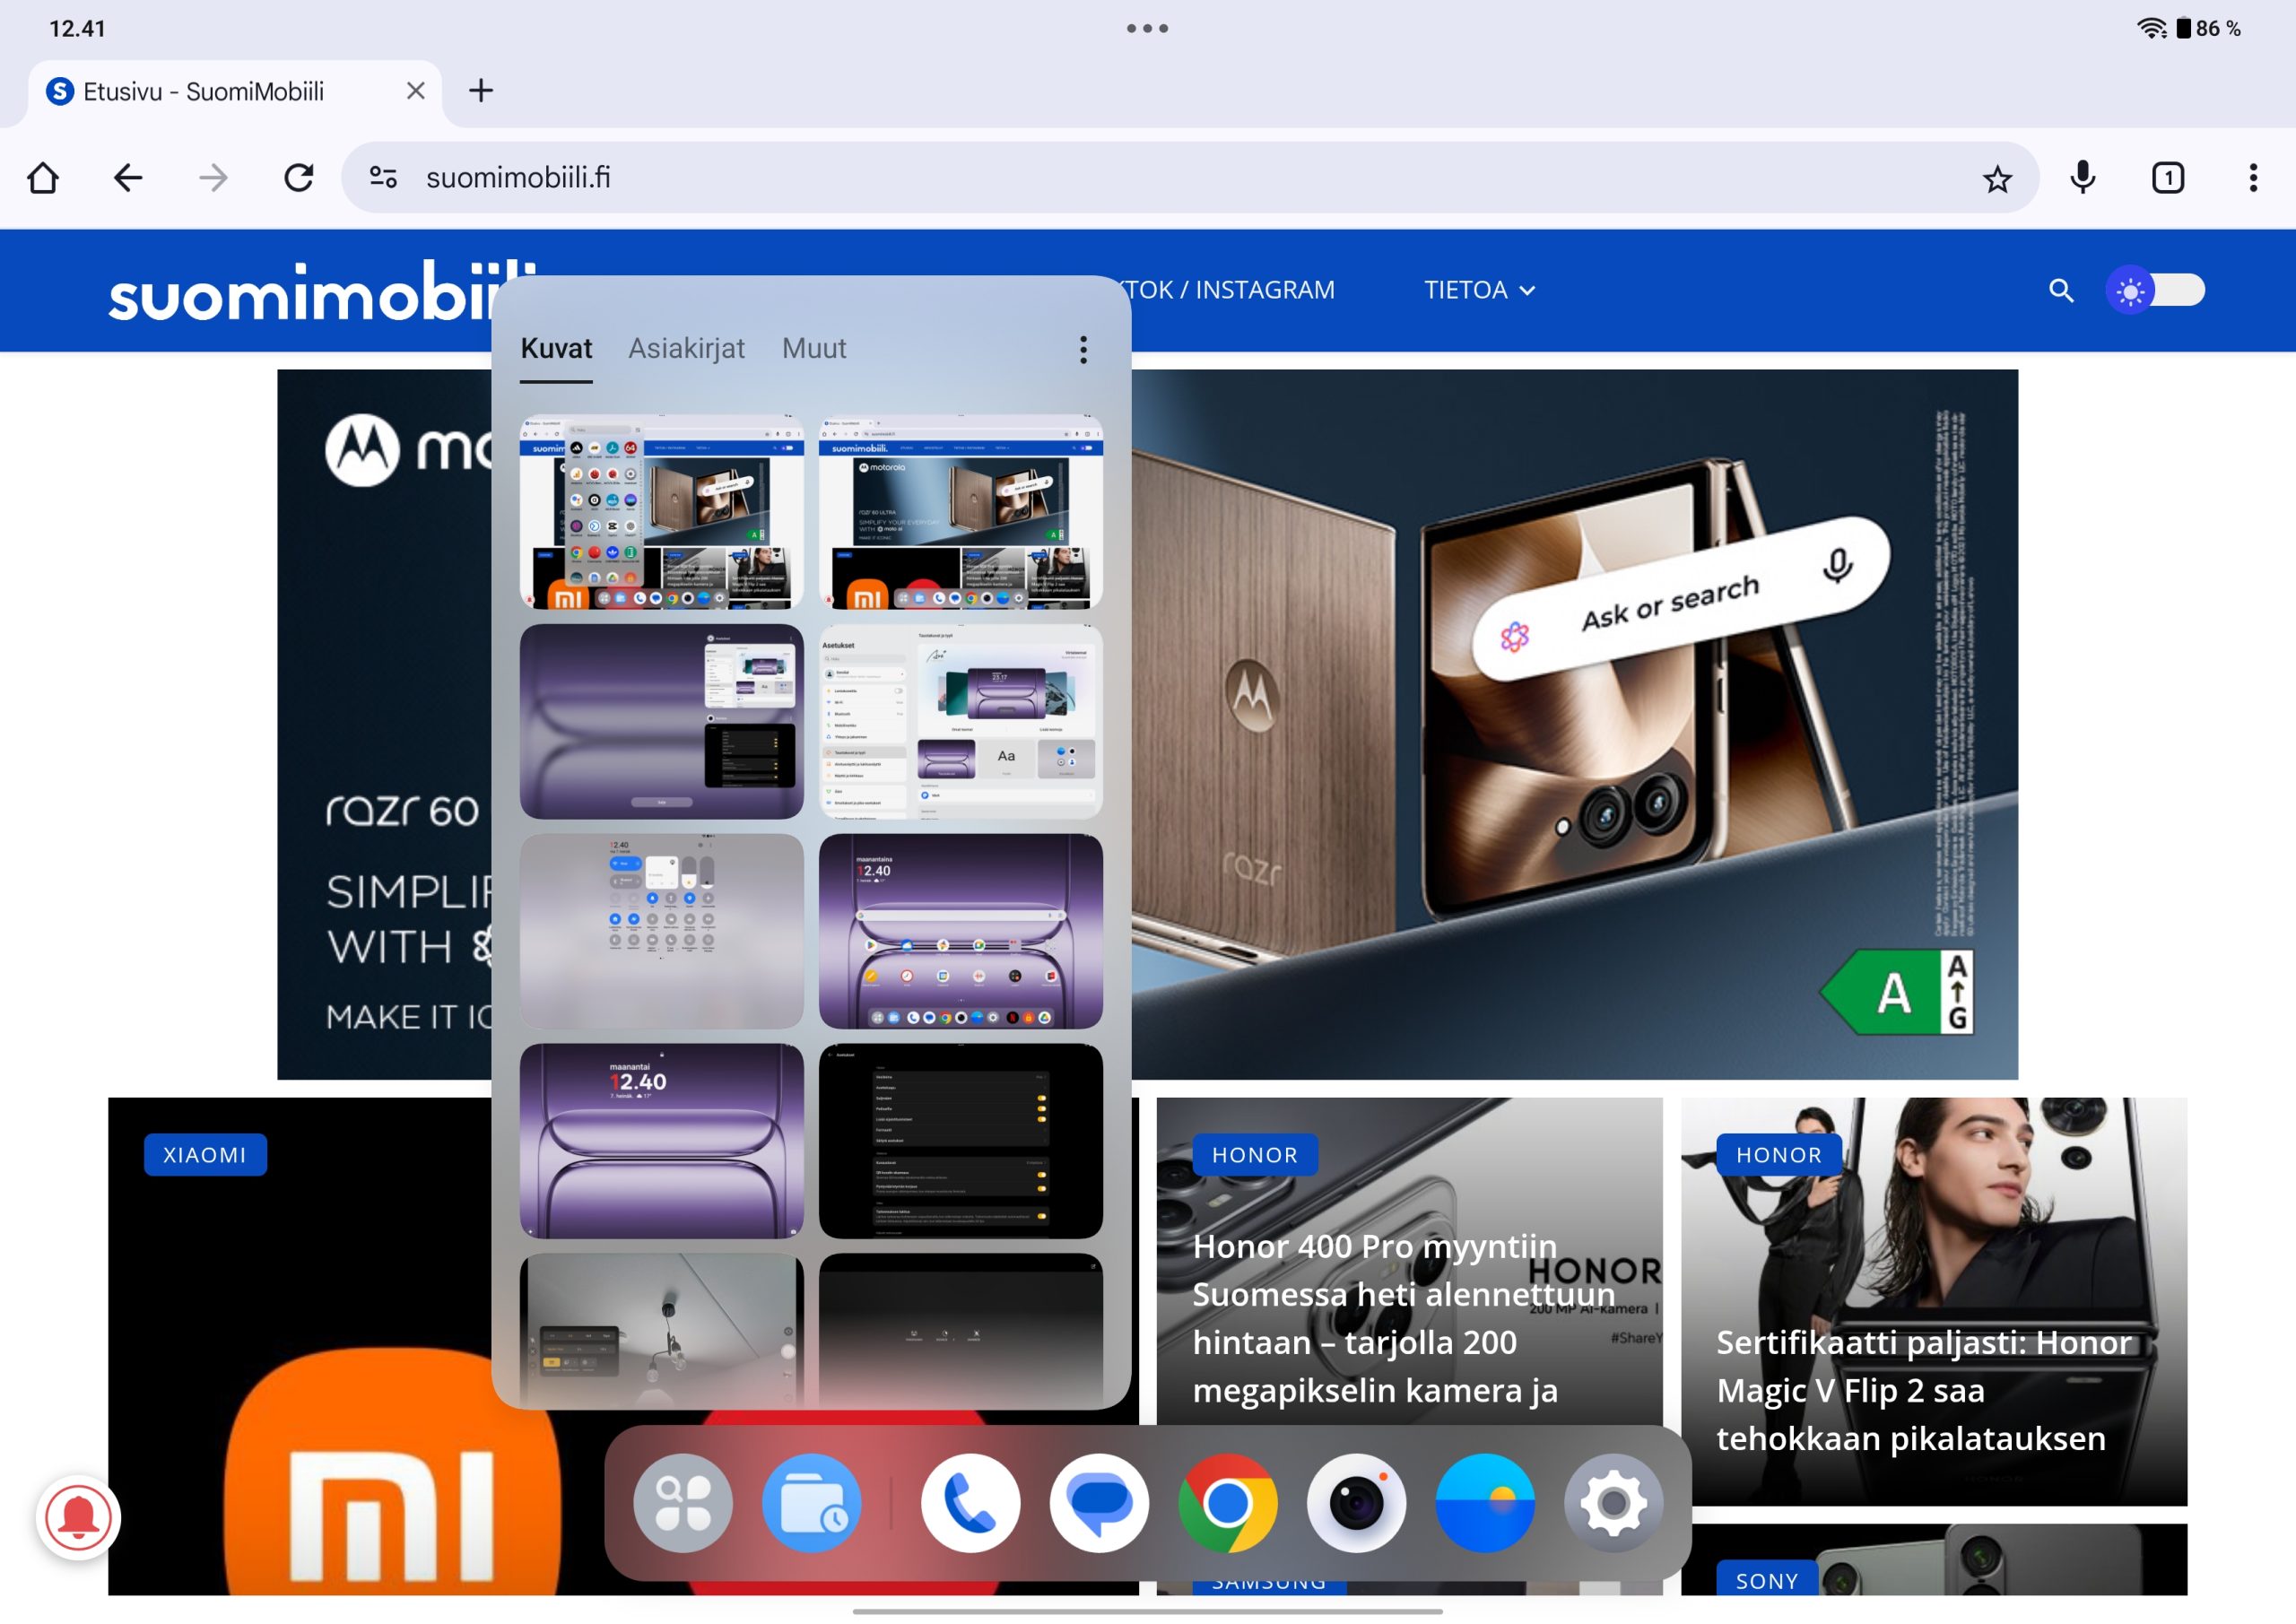Open screenshot thumbnail showing app drawer over browser
This screenshot has height=1624, width=2296.
pos(662,512)
